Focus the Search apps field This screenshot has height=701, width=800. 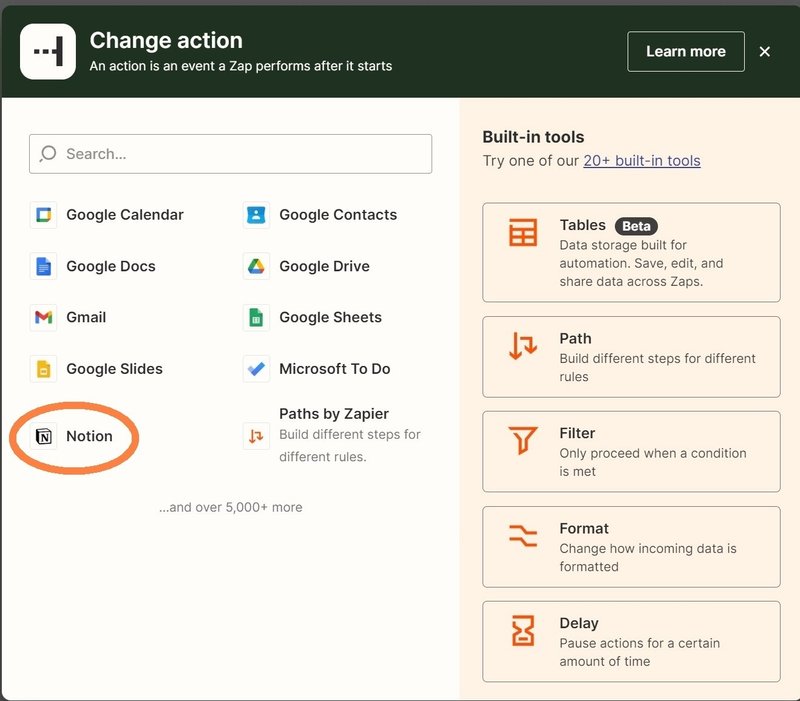click(x=231, y=154)
